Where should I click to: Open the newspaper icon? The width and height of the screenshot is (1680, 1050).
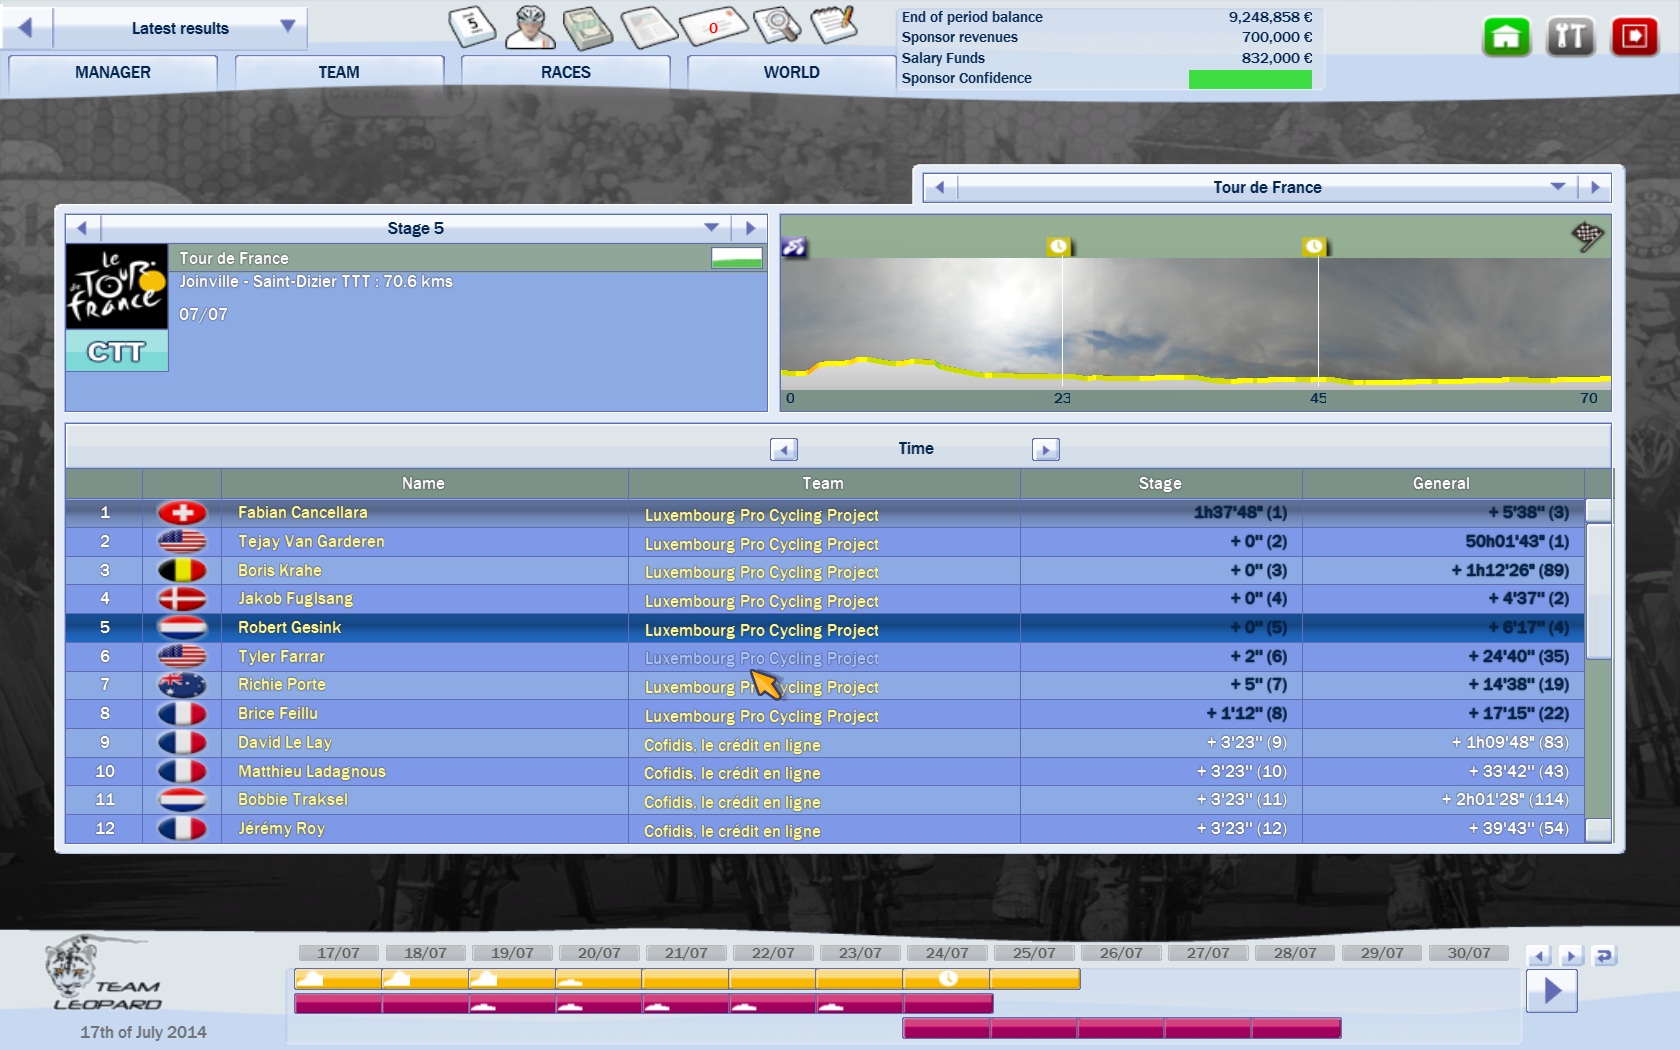point(649,27)
